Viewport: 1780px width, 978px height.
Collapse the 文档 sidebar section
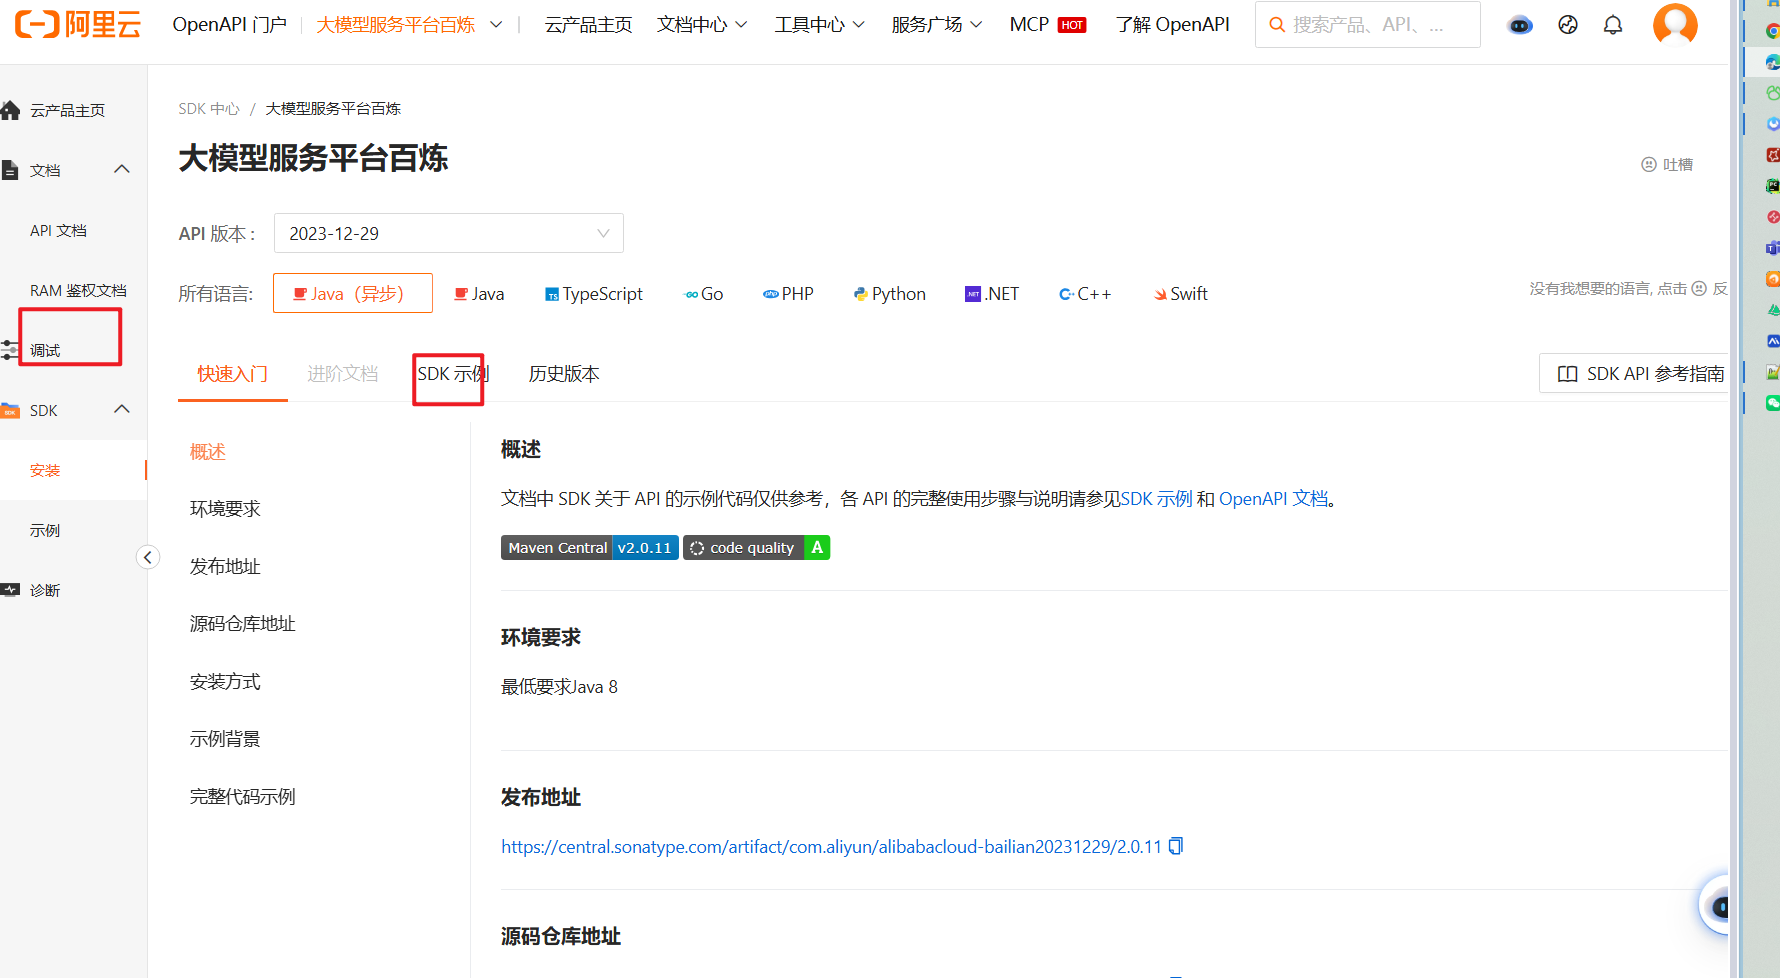(x=121, y=168)
